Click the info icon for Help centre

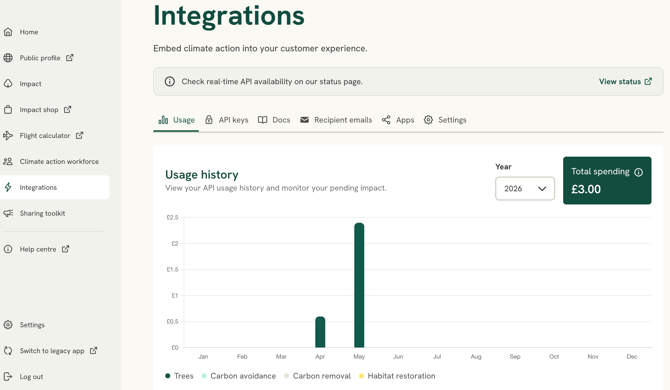pos(8,249)
